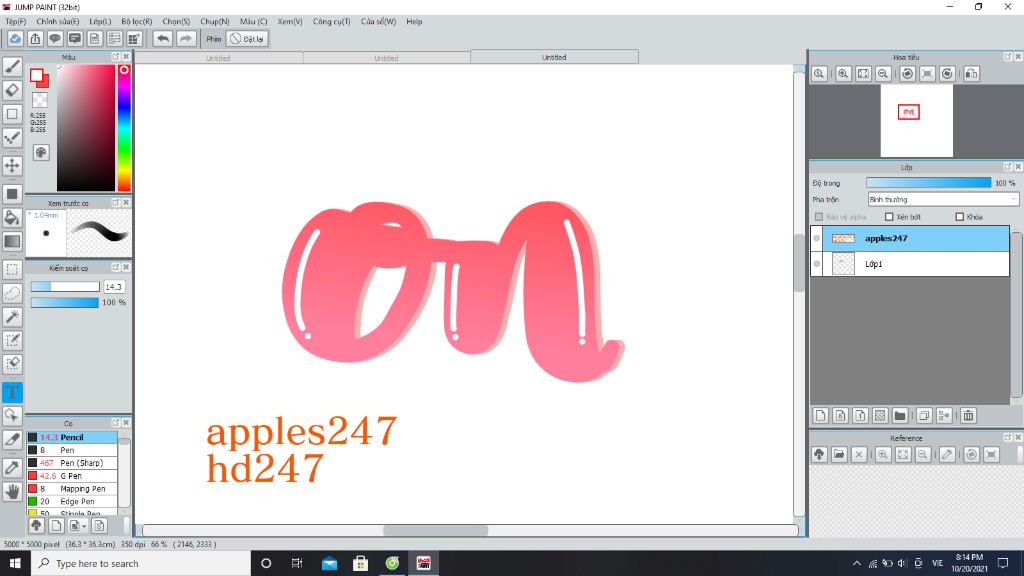
Task: Select the Lasso selection tool
Action: (12, 293)
